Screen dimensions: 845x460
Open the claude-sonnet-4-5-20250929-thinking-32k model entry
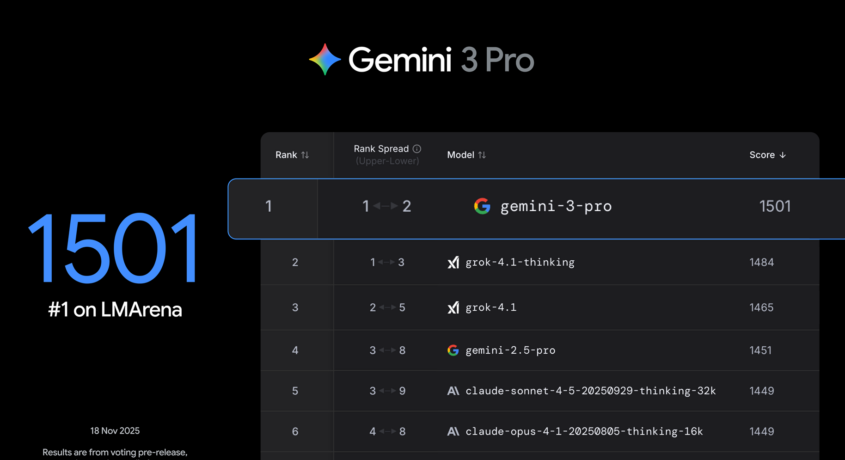[x=590, y=391]
